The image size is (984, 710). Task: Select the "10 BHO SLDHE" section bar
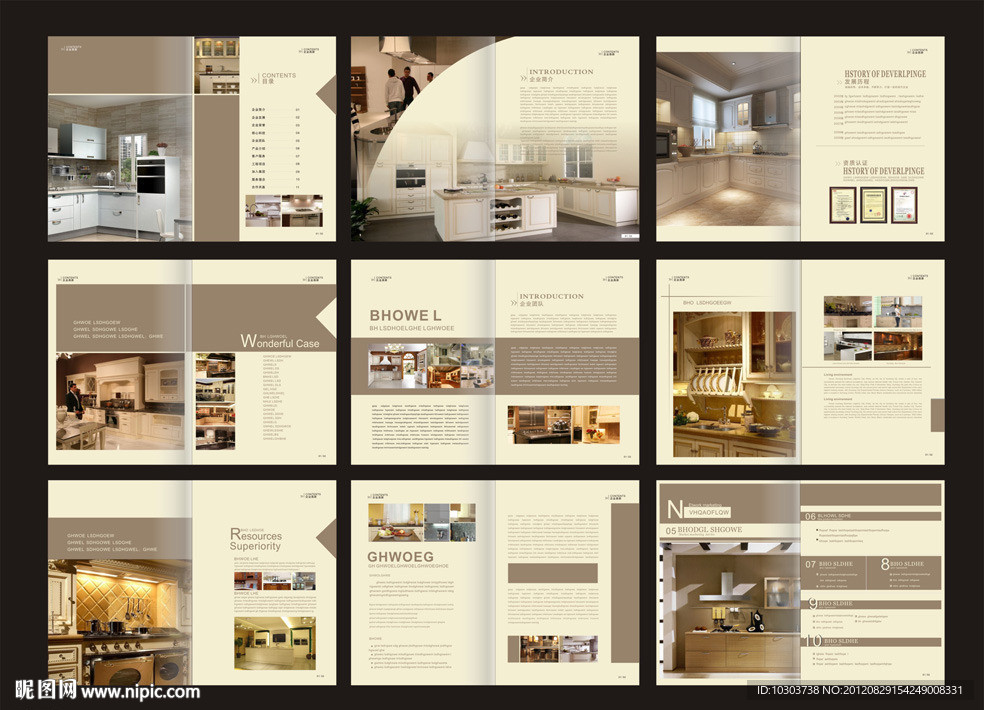pos(872,641)
